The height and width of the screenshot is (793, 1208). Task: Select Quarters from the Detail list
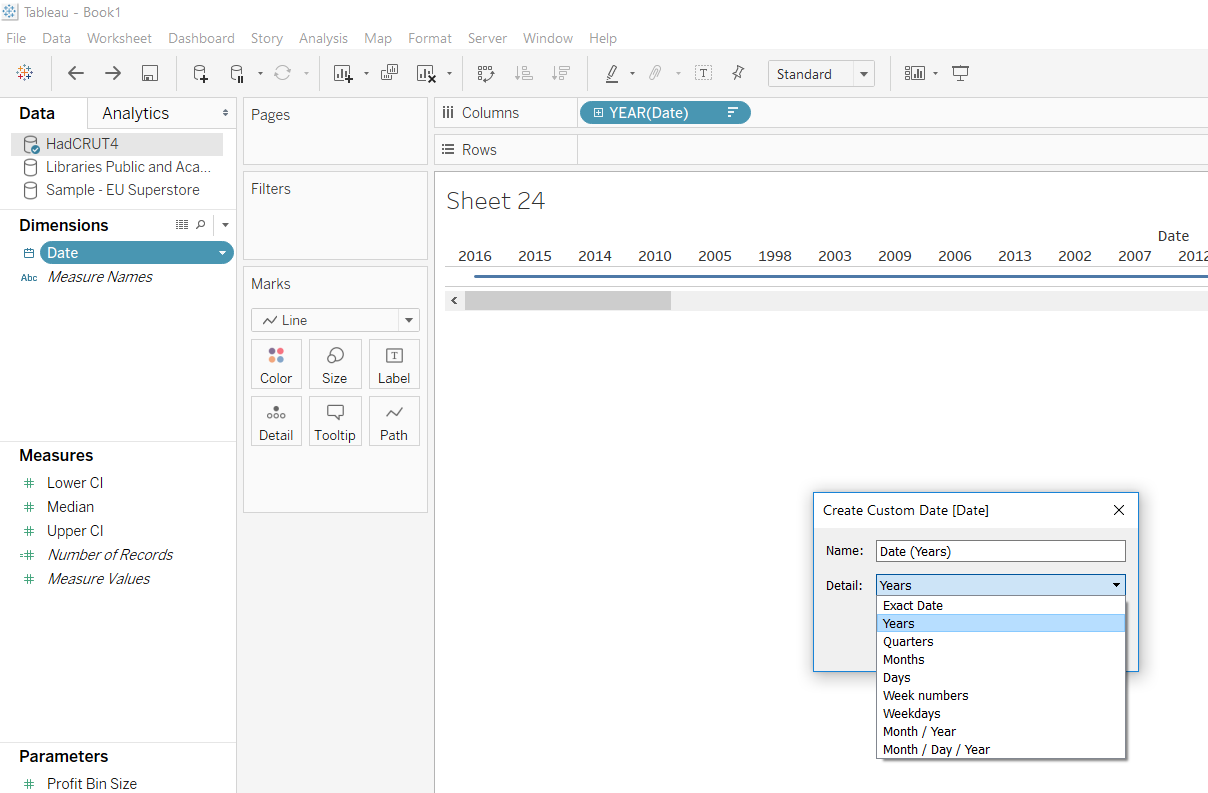click(x=908, y=642)
